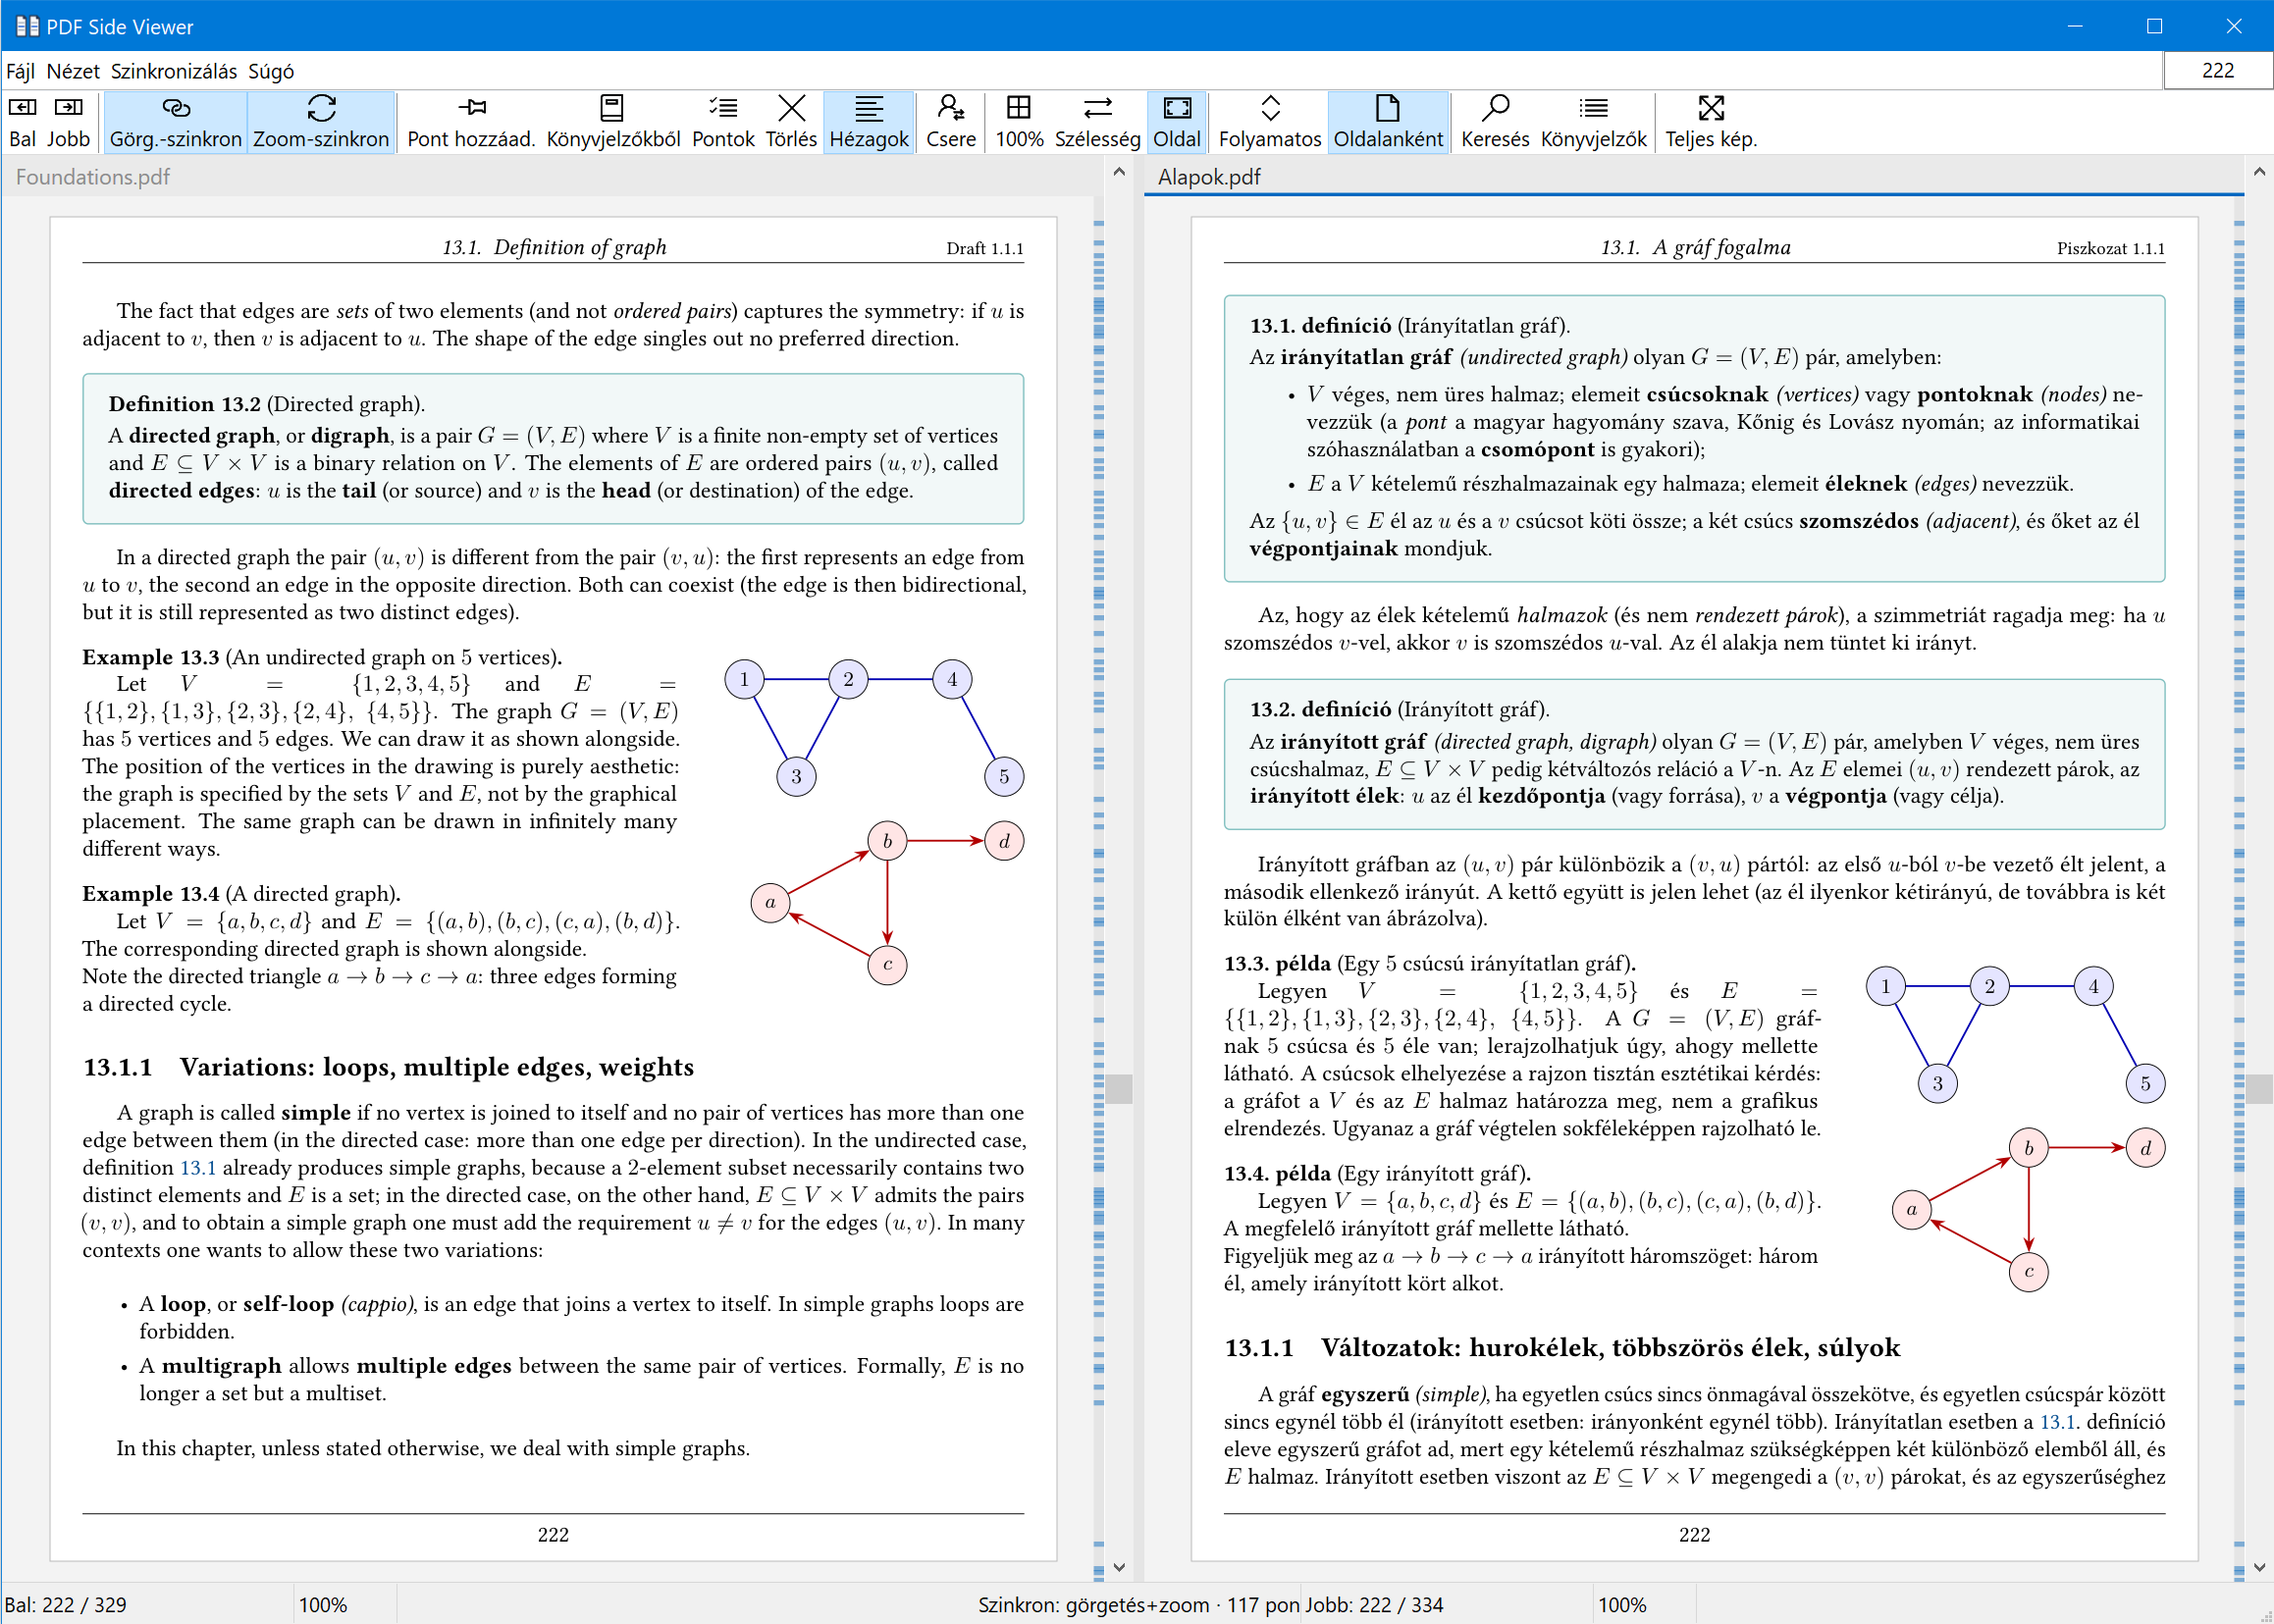Click vertex 5 in right undirected graph
Viewport: 2274px width, 1624px height.
click(2145, 1083)
